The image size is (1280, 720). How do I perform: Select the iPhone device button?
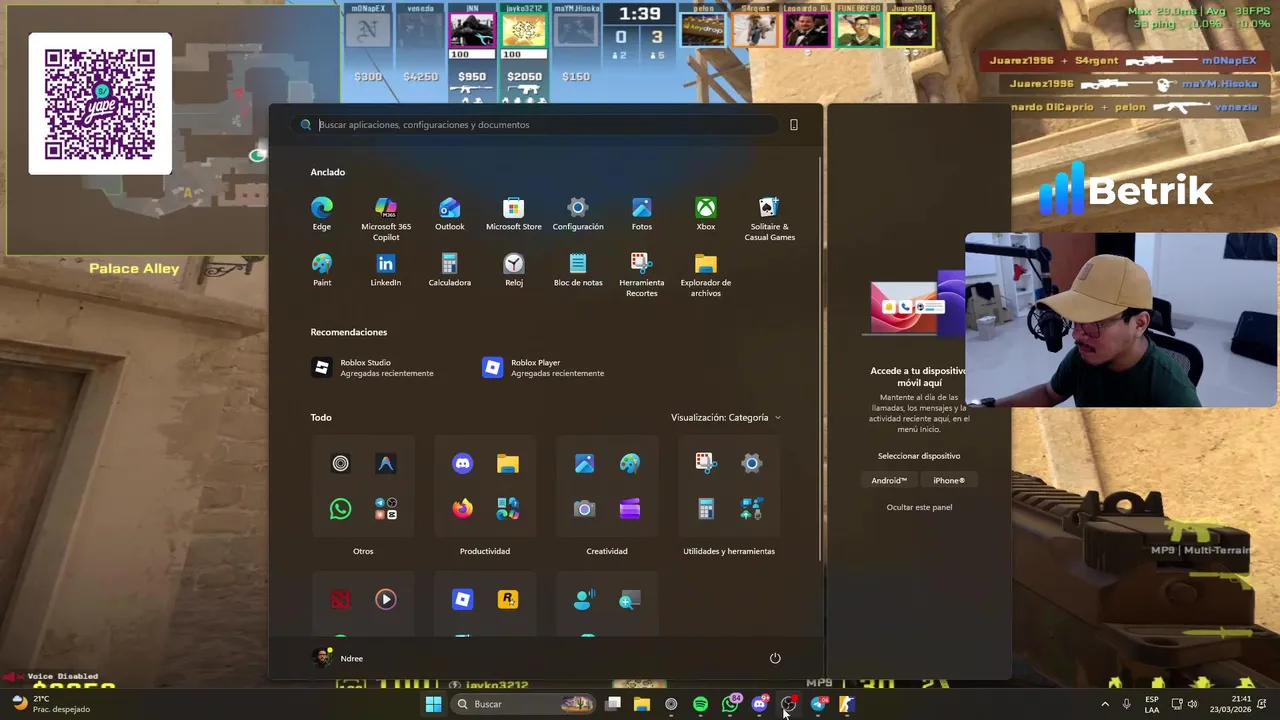949,480
